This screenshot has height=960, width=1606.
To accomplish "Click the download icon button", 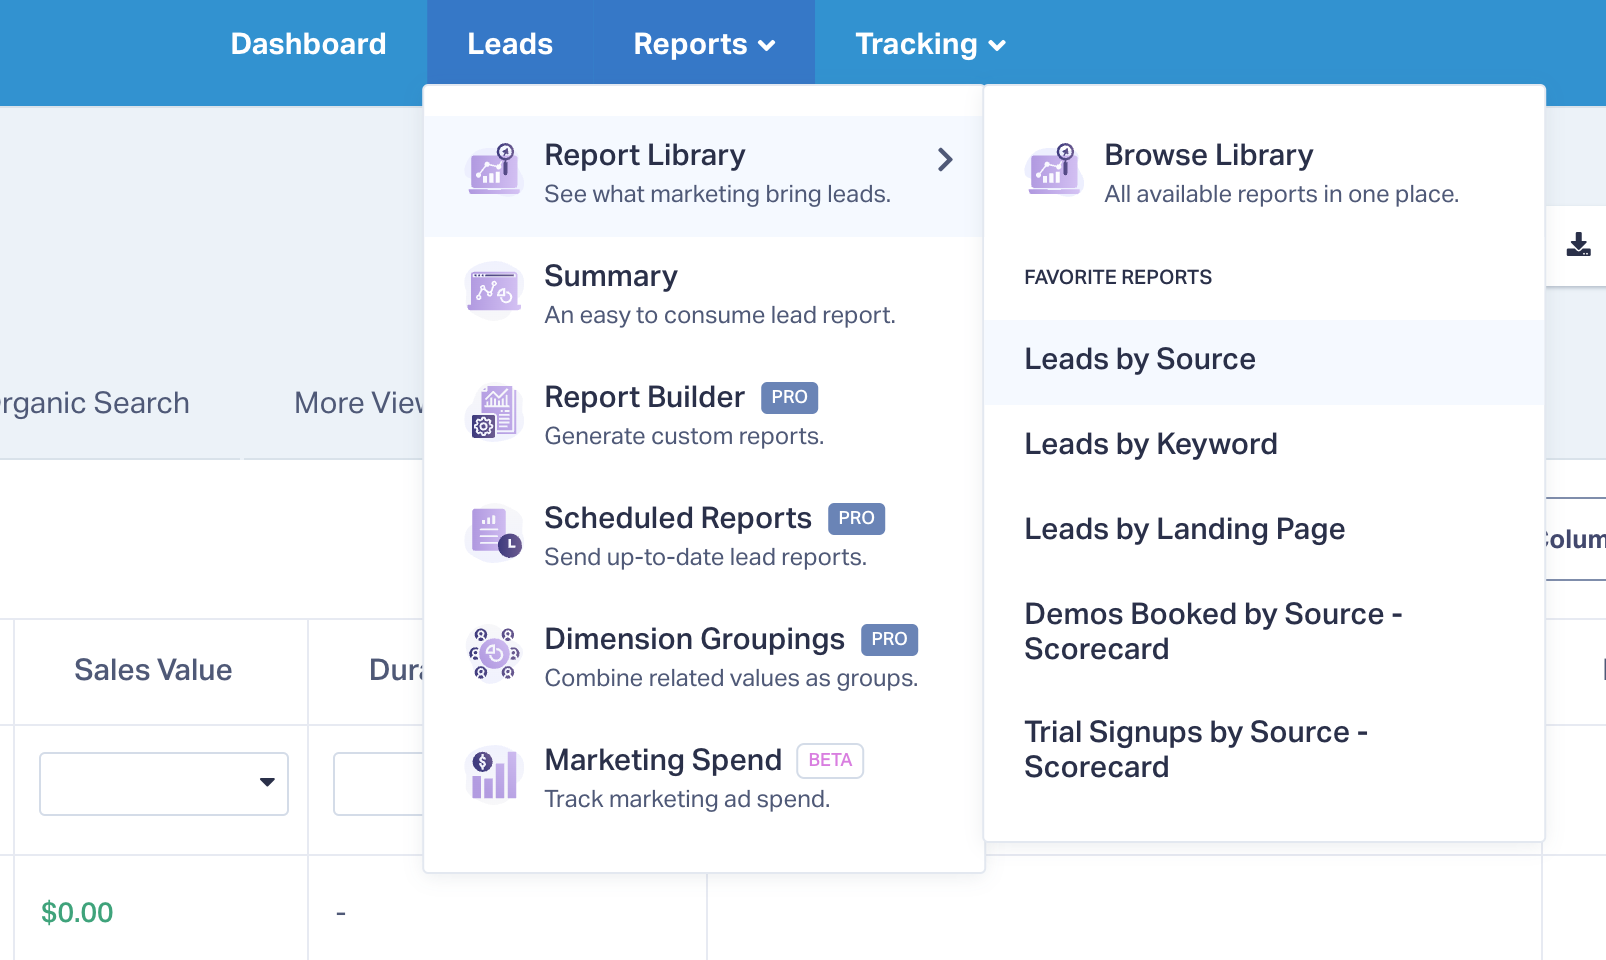I will tap(1578, 245).
